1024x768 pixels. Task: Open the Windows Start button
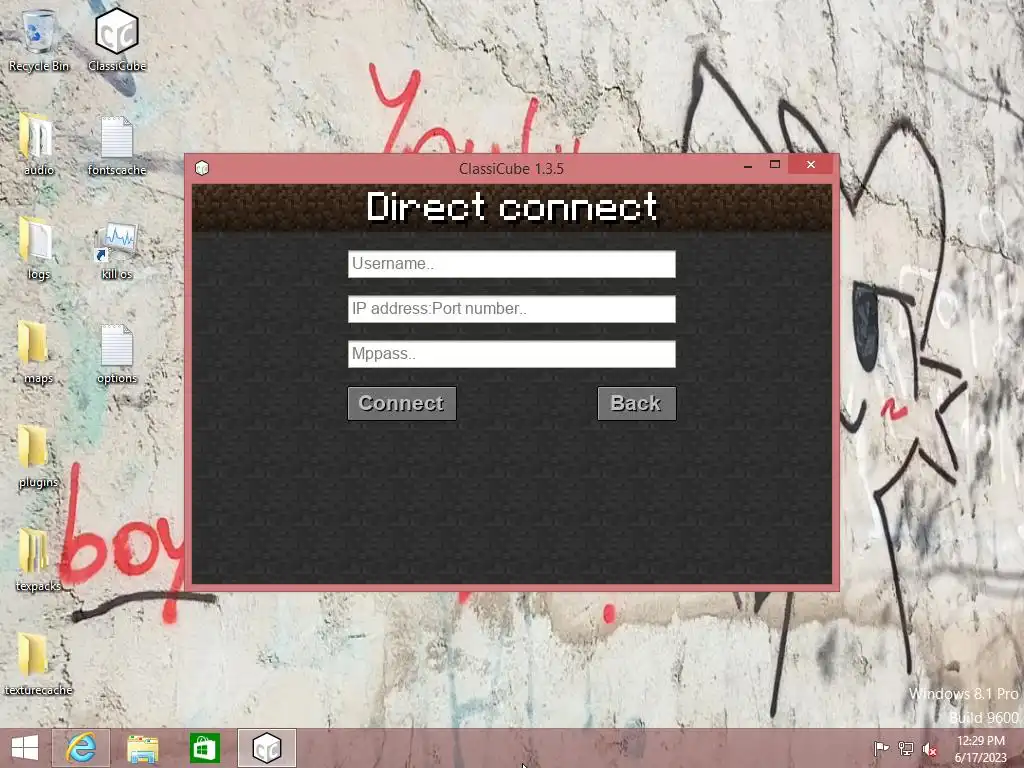25,748
